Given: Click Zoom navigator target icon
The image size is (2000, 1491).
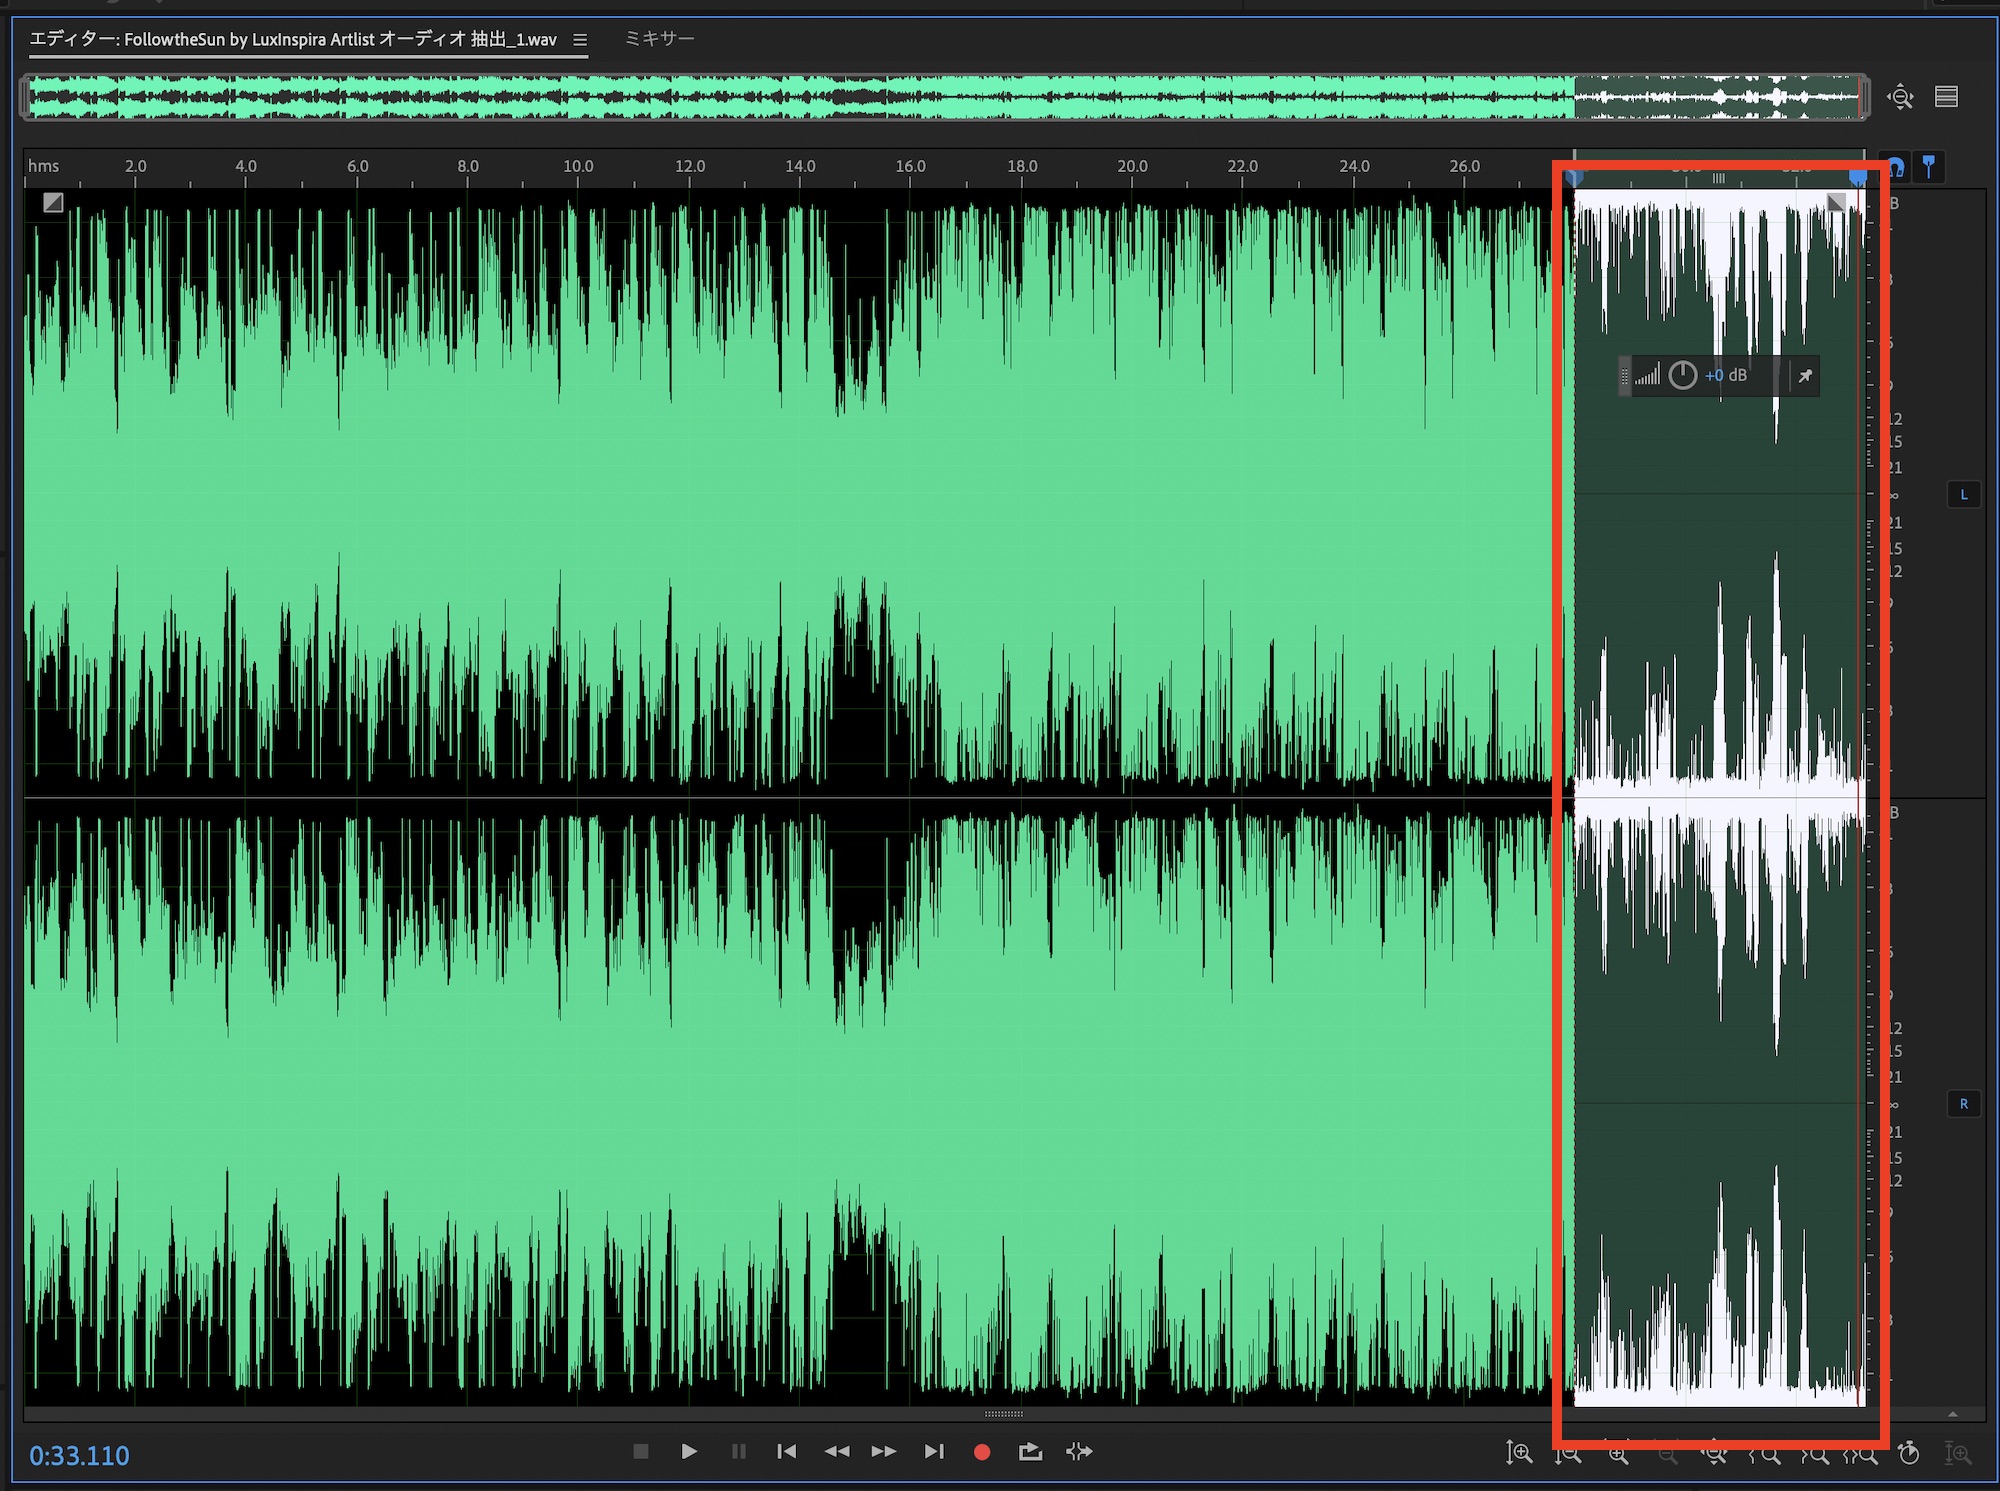Looking at the screenshot, I should coord(1900,97).
